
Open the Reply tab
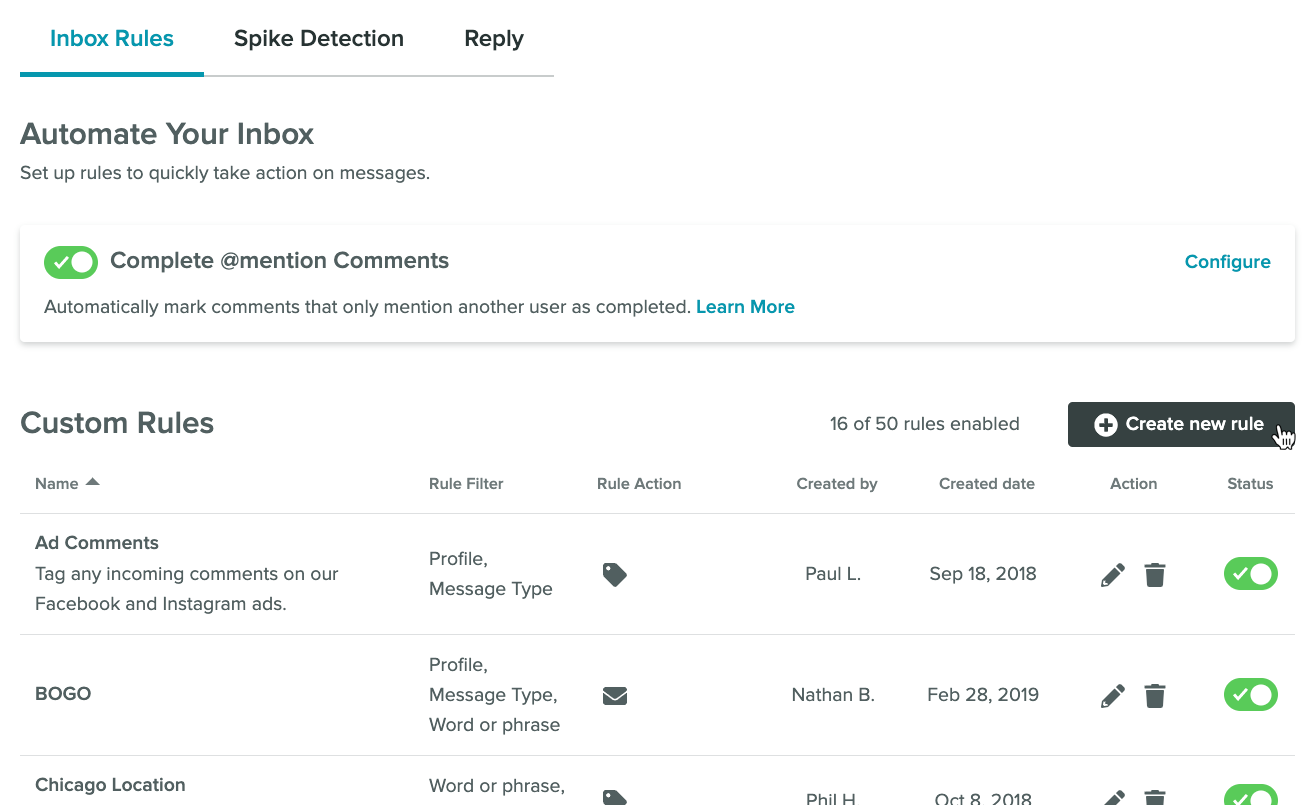[x=493, y=38]
